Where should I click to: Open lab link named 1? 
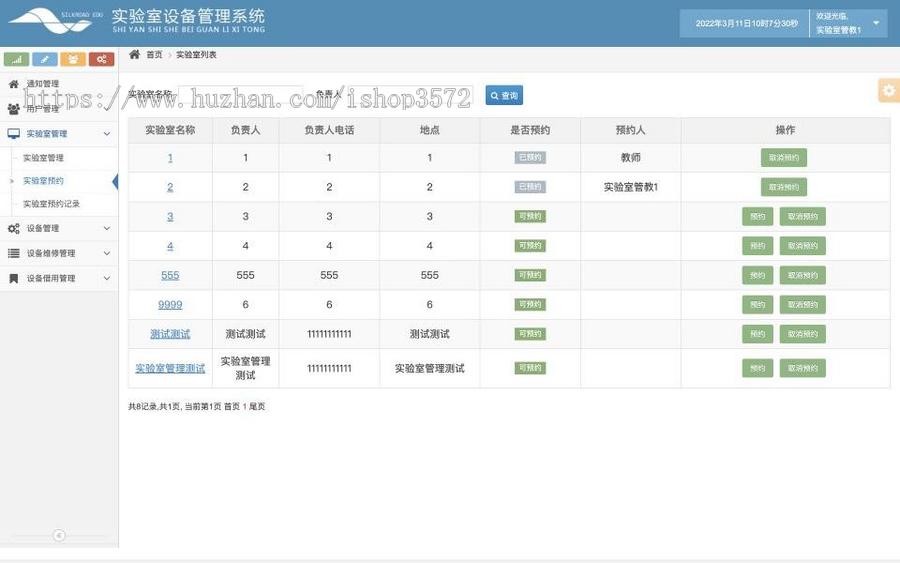pos(170,158)
